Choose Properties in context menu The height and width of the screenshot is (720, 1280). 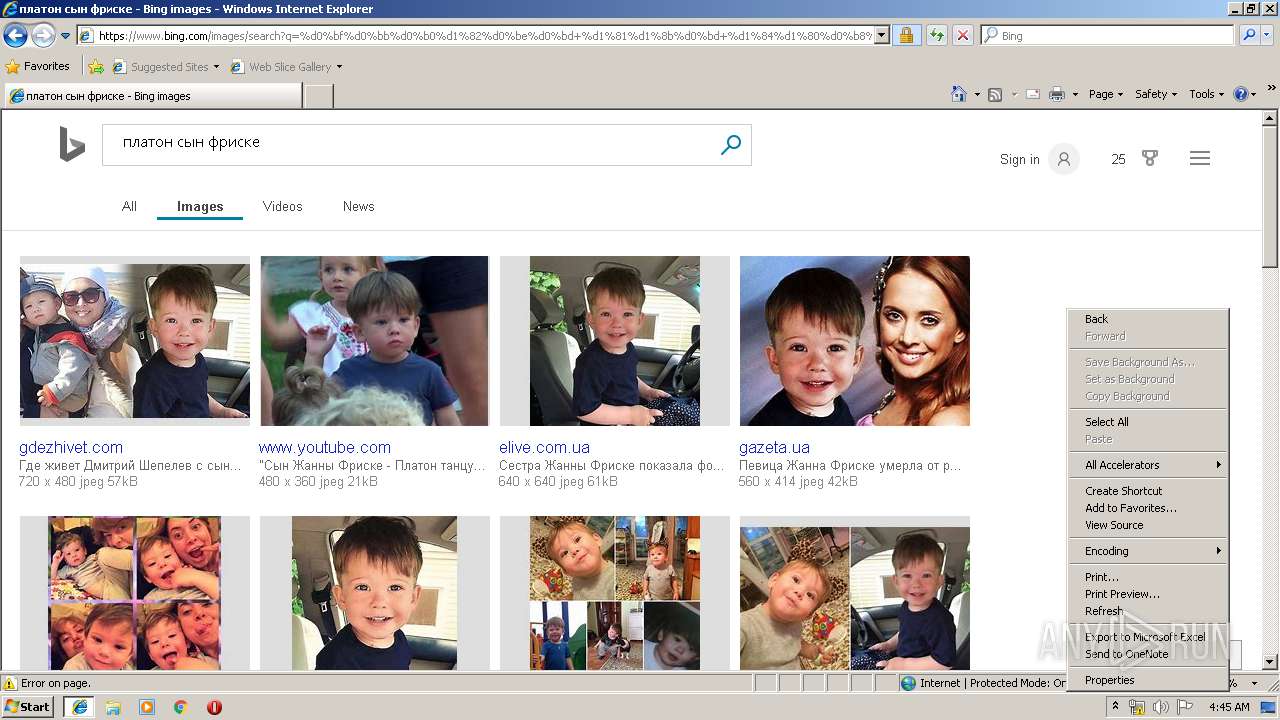(x=1148, y=680)
